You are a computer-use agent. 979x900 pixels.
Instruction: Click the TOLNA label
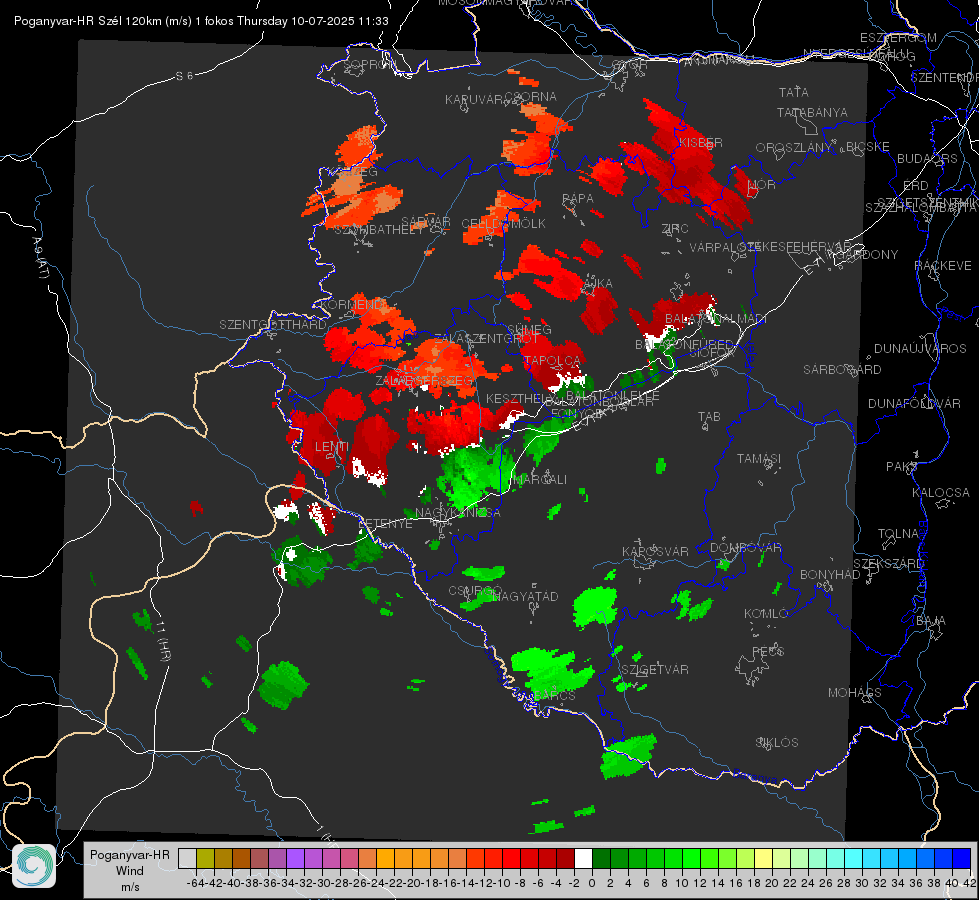898,534
